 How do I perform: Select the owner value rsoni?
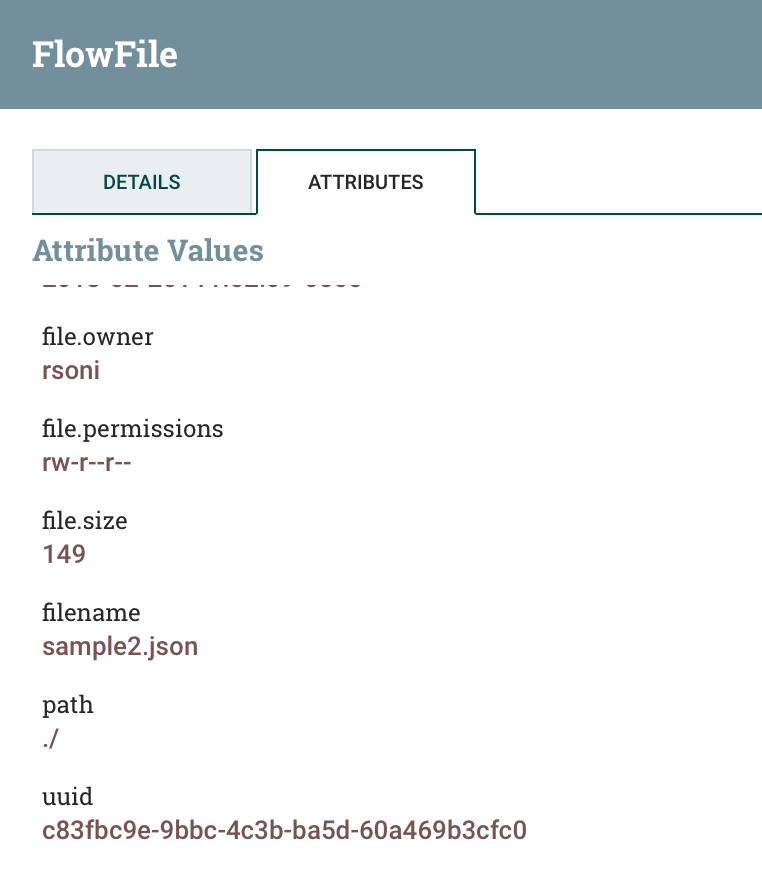[70, 370]
